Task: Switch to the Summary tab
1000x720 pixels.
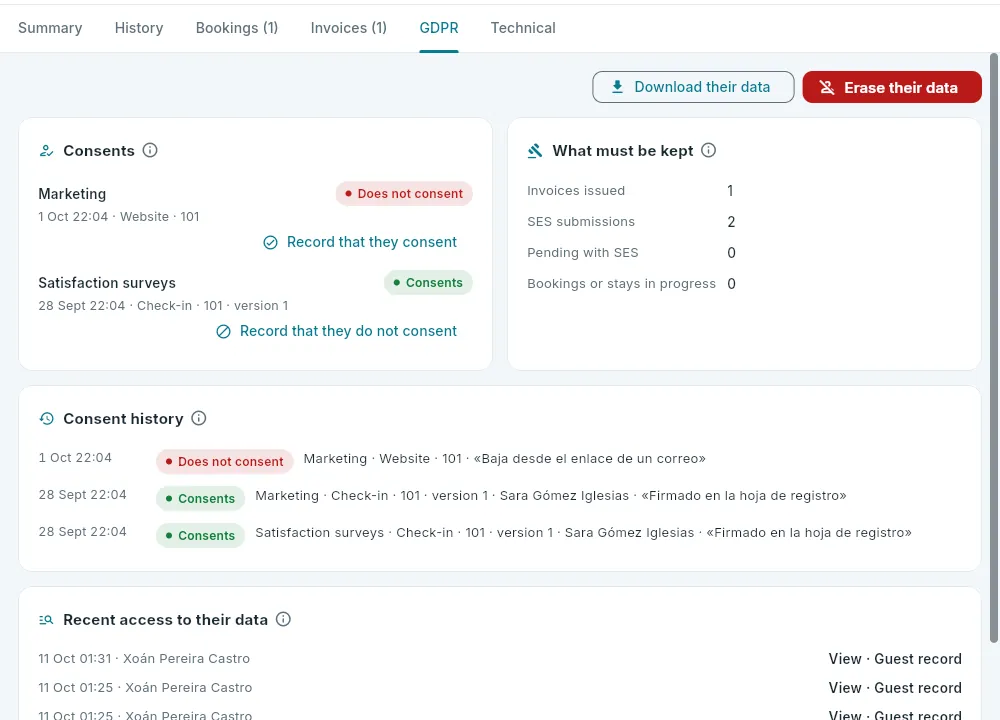Action: click(x=50, y=28)
